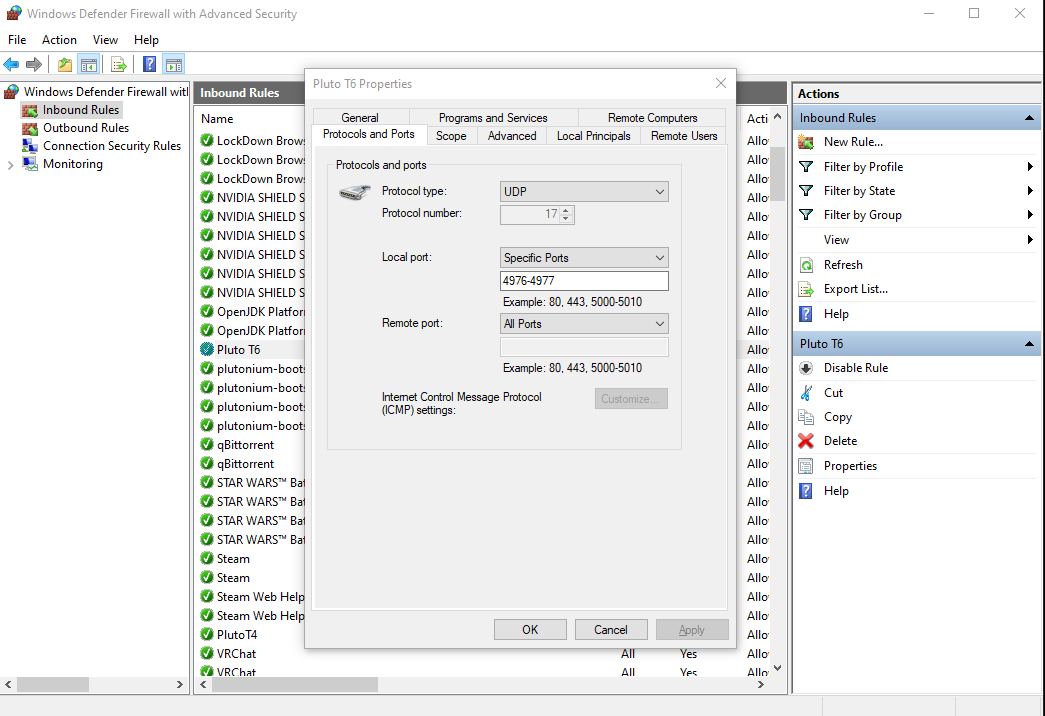Image resolution: width=1045 pixels, height=716 pixels.
Task: Click the Refresh icon in Actions pane
Action: [x=806, y=265]
